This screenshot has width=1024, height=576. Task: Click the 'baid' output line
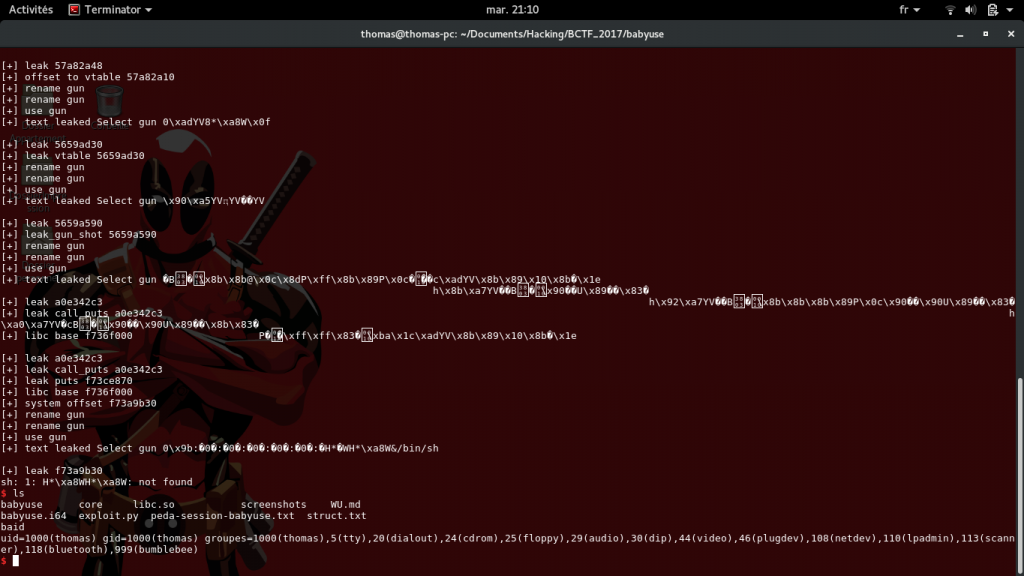[x=12, y=527]
